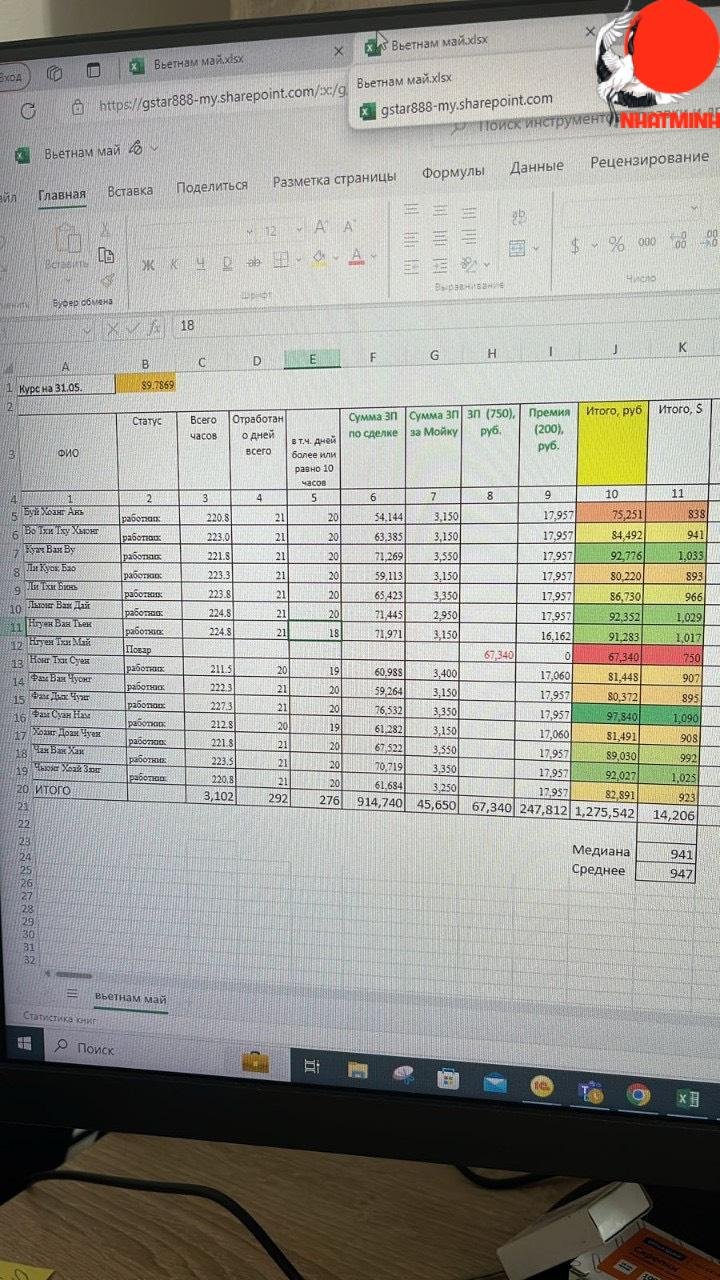Open the Вставка ribbon tab
Image resolution: width=720 pixels, height=1280 pixels.
(130, 190)
